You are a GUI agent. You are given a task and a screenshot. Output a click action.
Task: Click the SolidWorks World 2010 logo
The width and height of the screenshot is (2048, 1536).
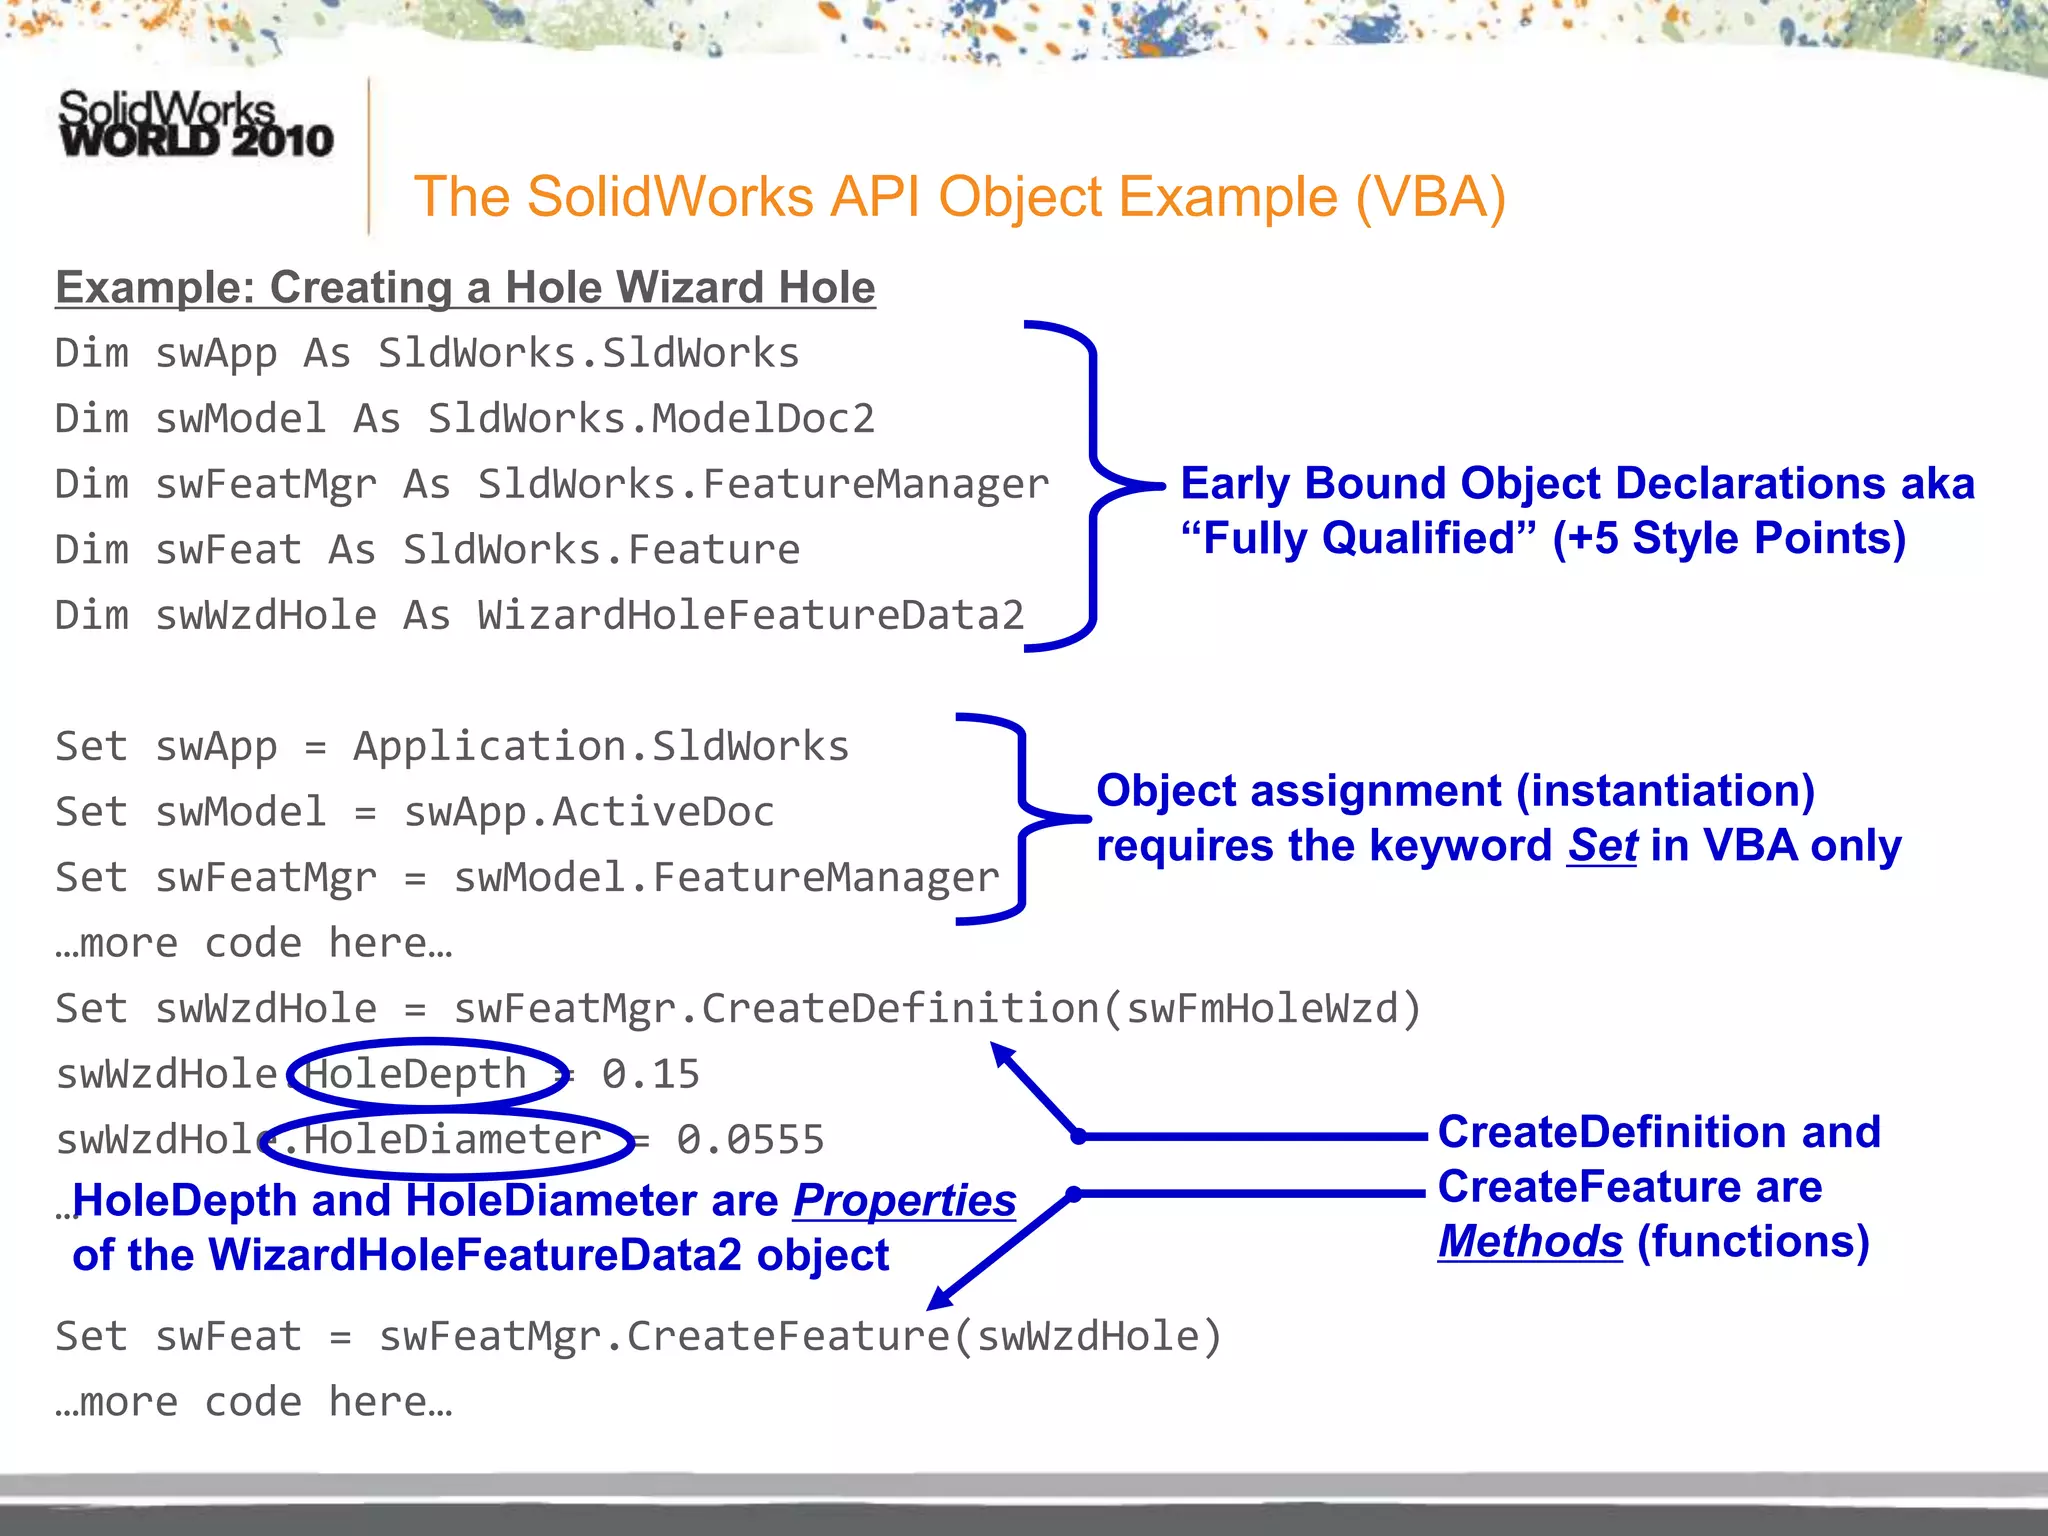(195, 124)
